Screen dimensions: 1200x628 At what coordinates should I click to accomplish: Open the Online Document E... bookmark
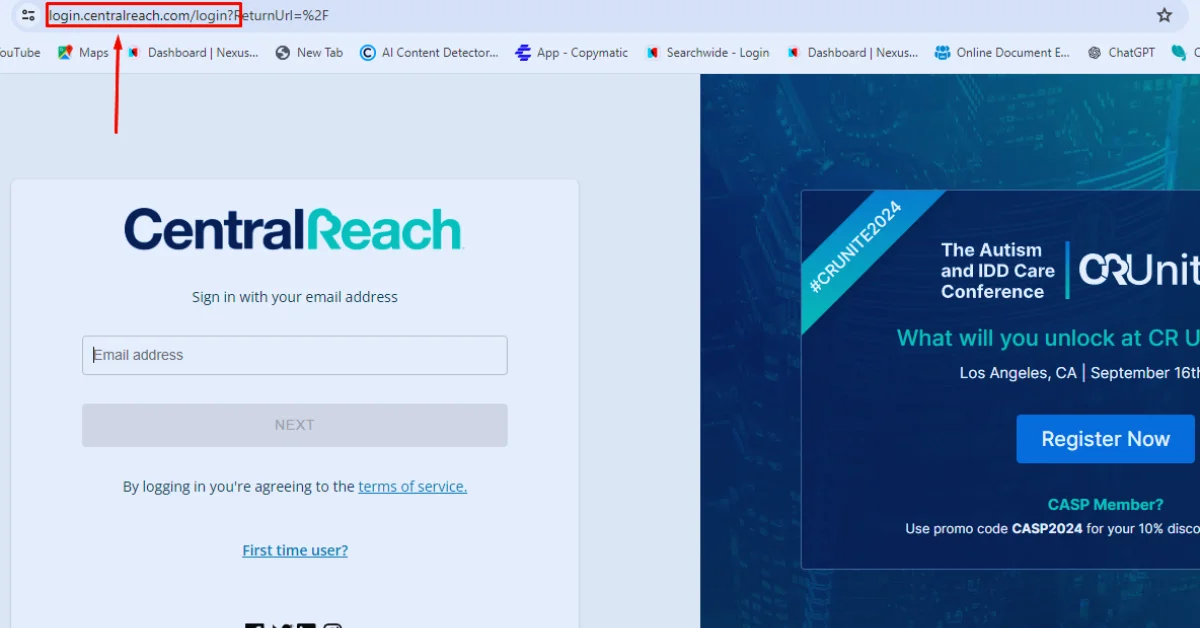[1002, 53]
